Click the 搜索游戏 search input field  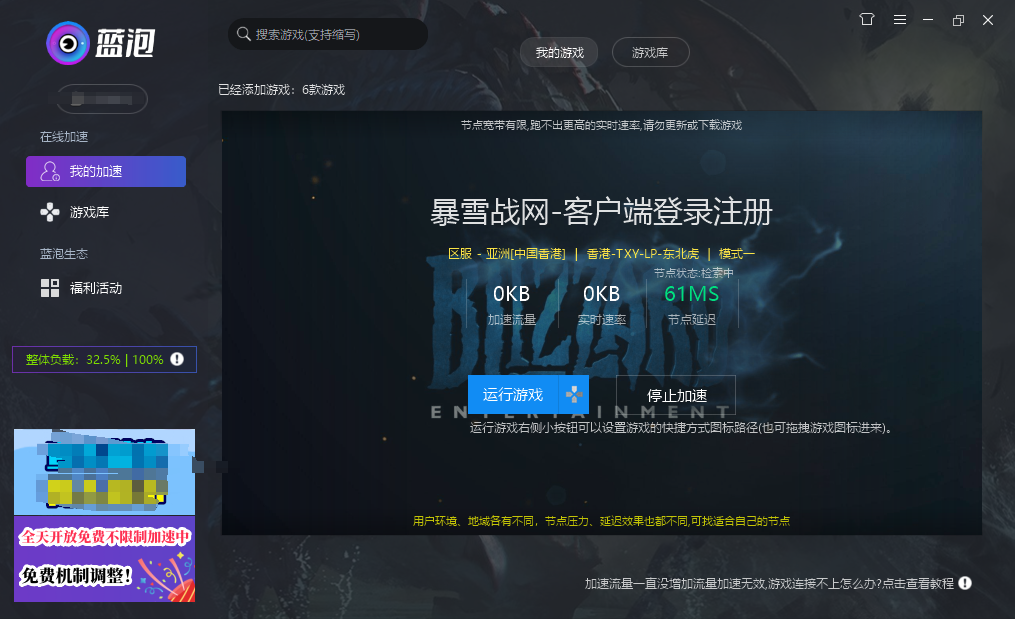click(335, 34)
